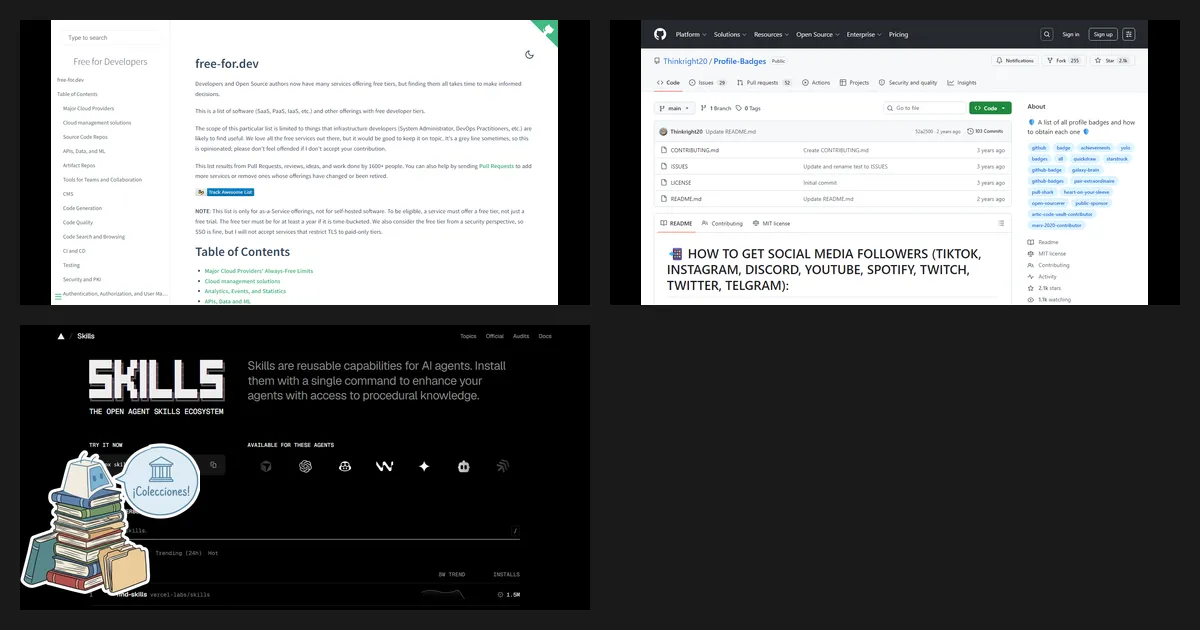Switch to the Actions tab
The image size is (1200, 630).
click(x=816, y=83)
